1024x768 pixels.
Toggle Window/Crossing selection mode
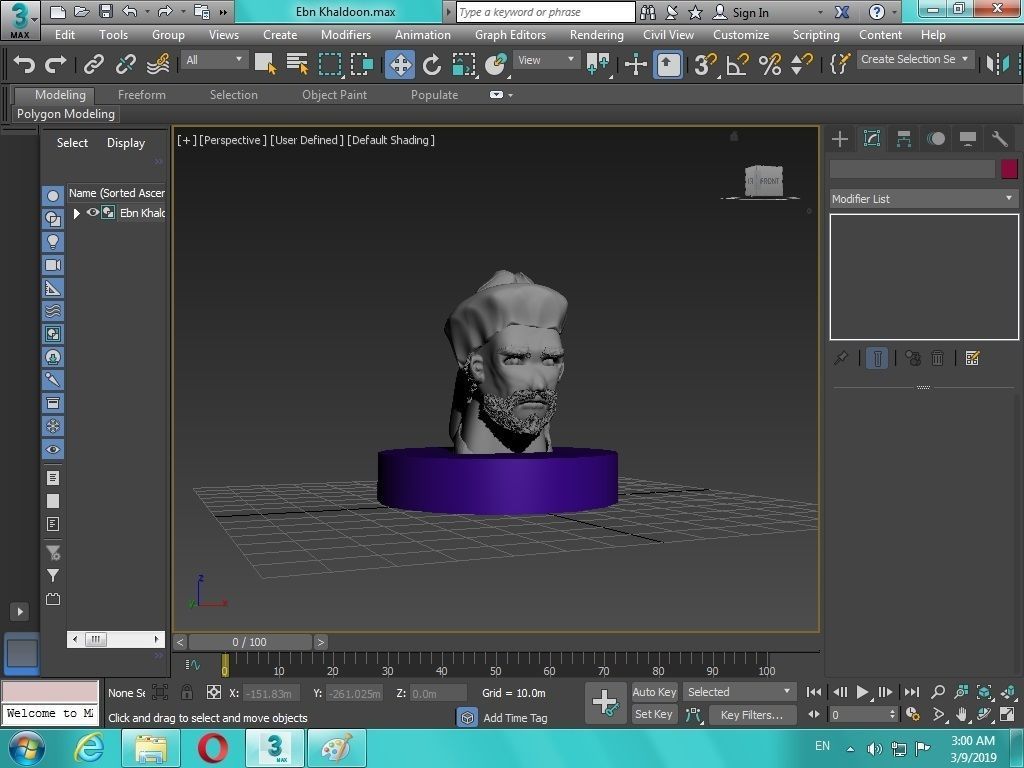362,64
